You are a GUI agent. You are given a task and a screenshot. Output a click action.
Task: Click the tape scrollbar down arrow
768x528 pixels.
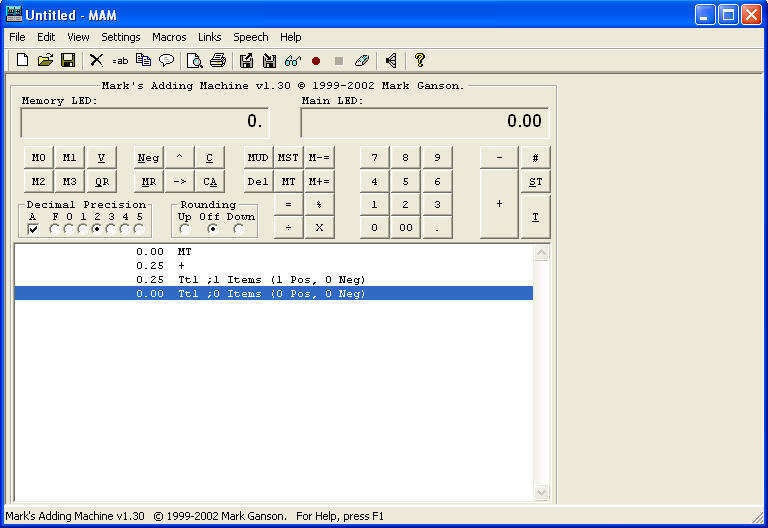(541, 492)
